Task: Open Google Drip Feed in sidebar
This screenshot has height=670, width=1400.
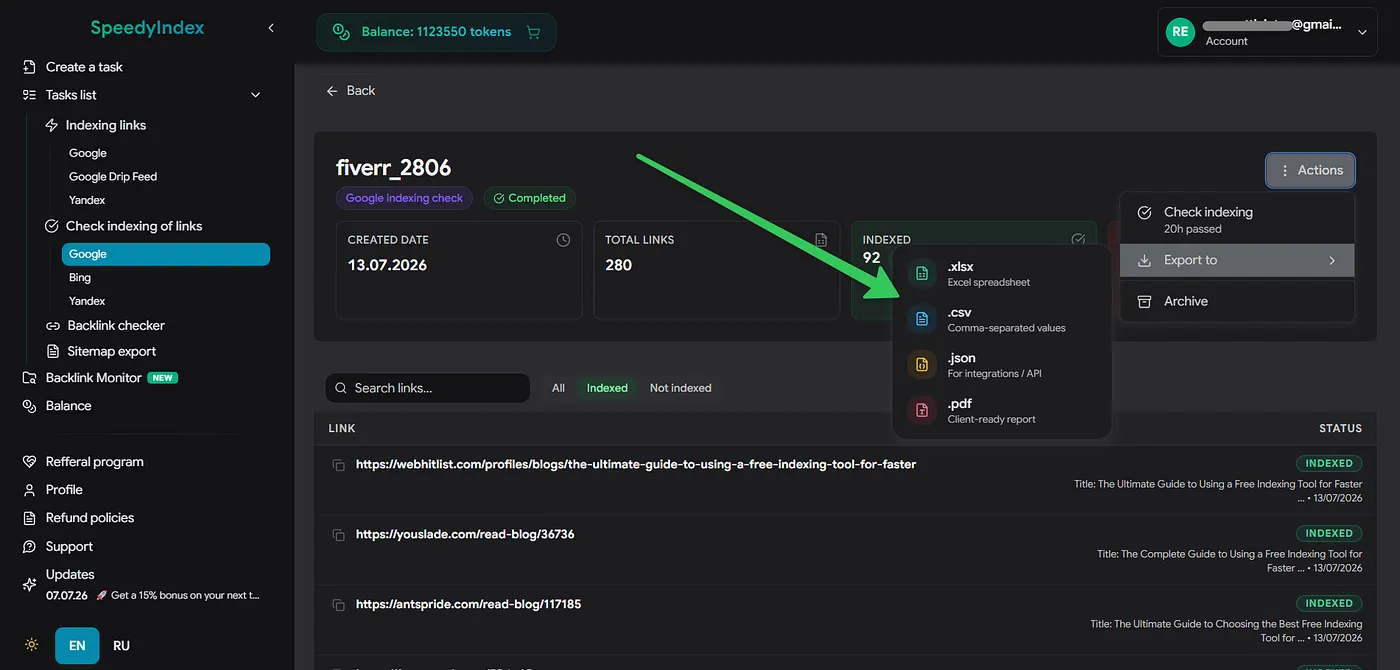Action: 113,177
